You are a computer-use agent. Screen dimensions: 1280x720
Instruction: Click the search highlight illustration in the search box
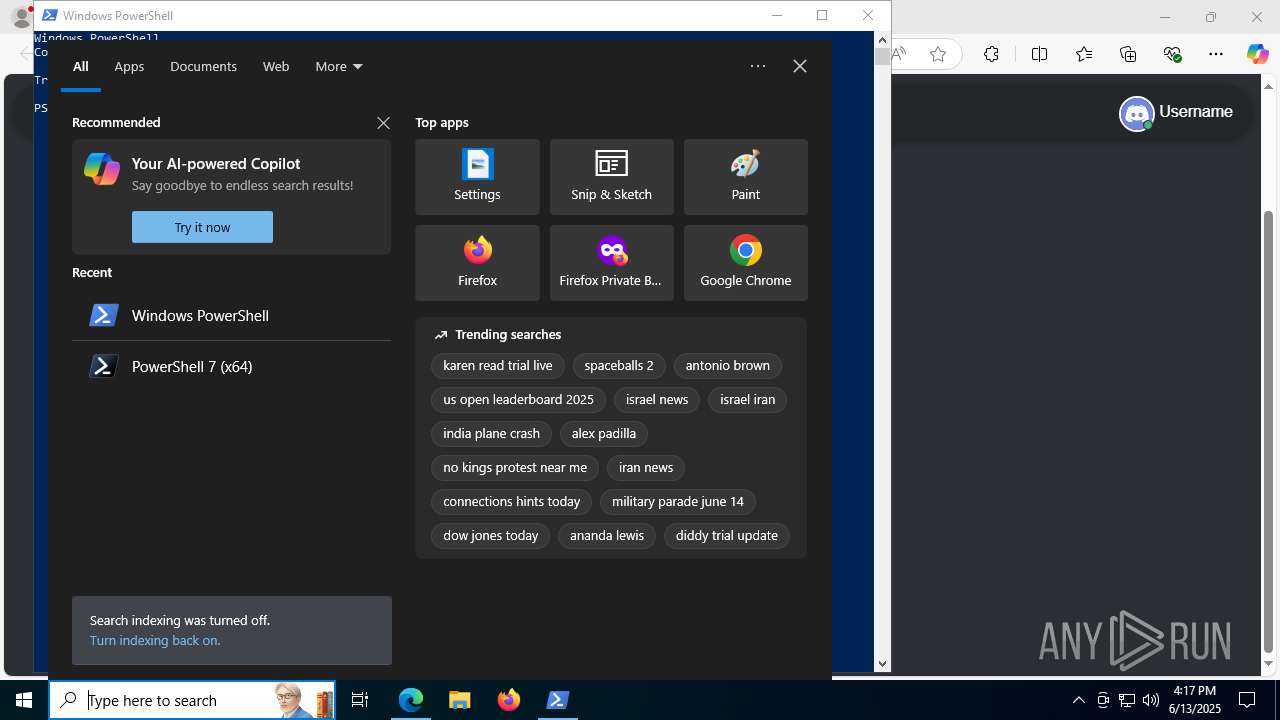pyautogui.click(x=303, y=700)
